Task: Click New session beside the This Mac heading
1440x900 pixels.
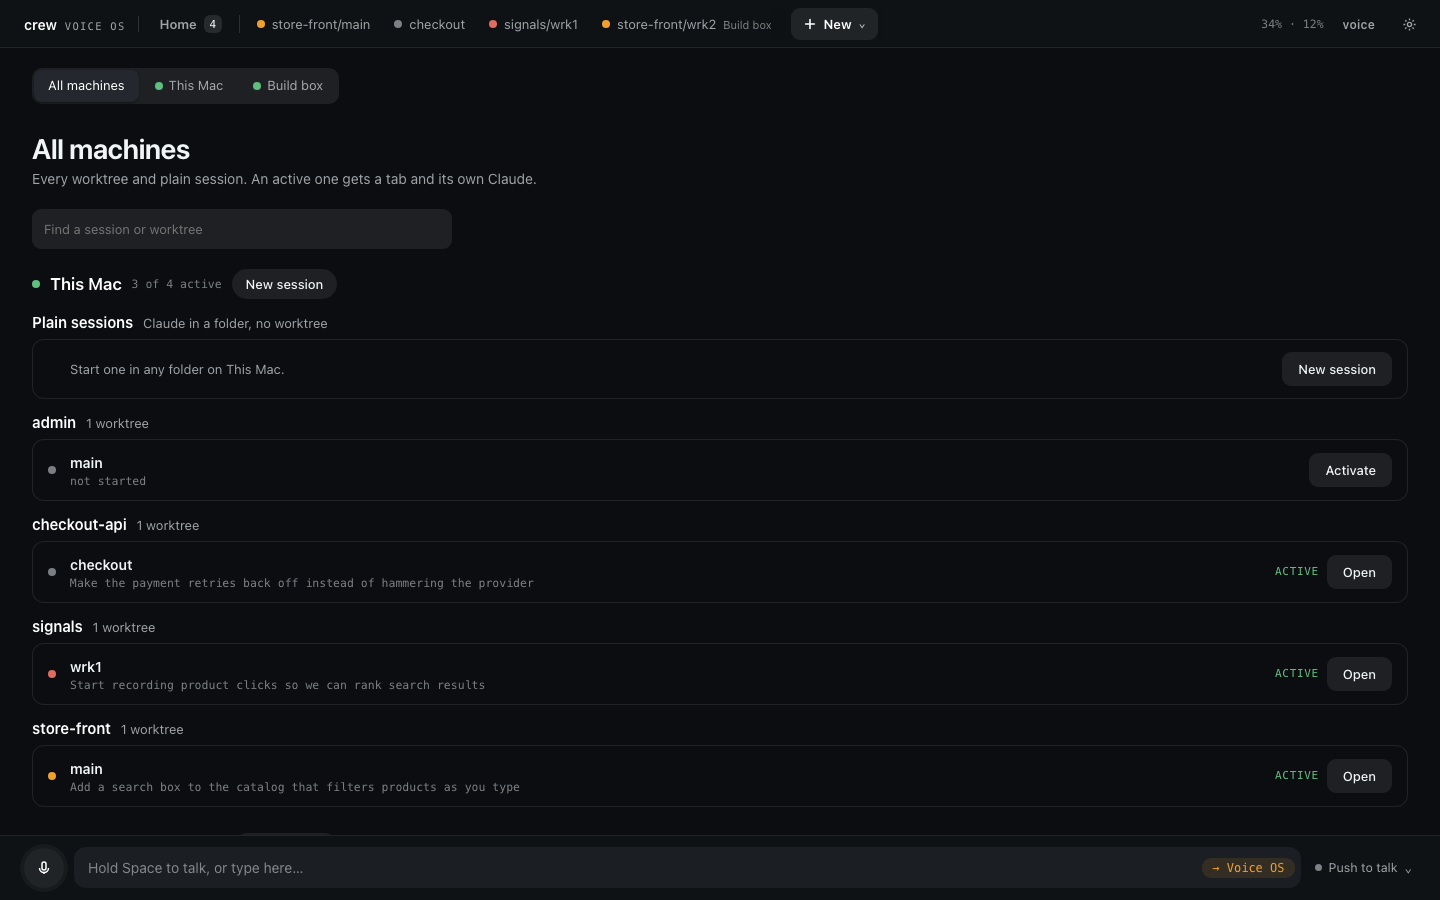Action: click(x=284, y=284)
